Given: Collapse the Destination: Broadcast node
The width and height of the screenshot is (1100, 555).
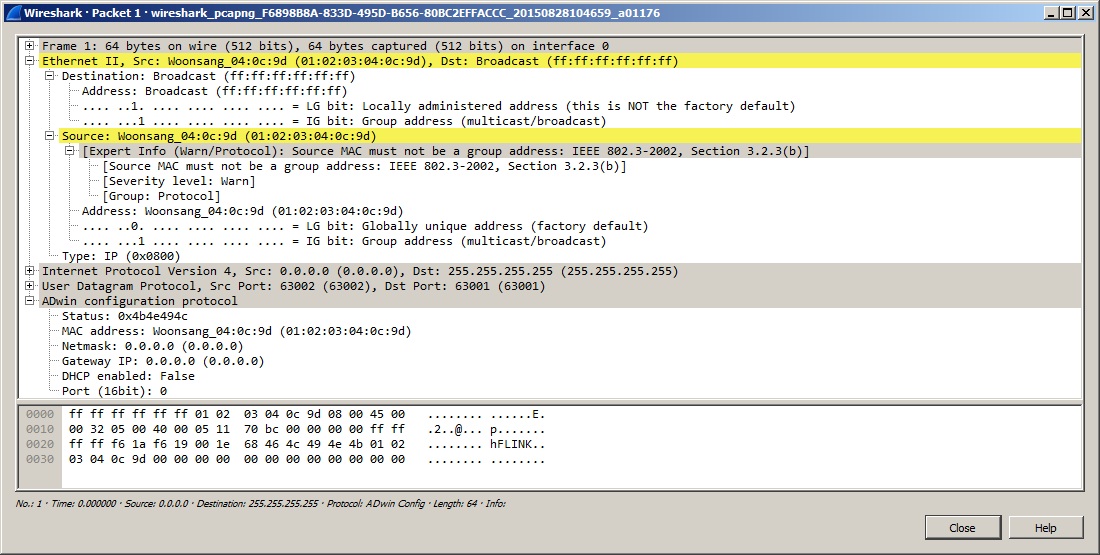Looking at the screenshot, I should [x=50, y=76].
